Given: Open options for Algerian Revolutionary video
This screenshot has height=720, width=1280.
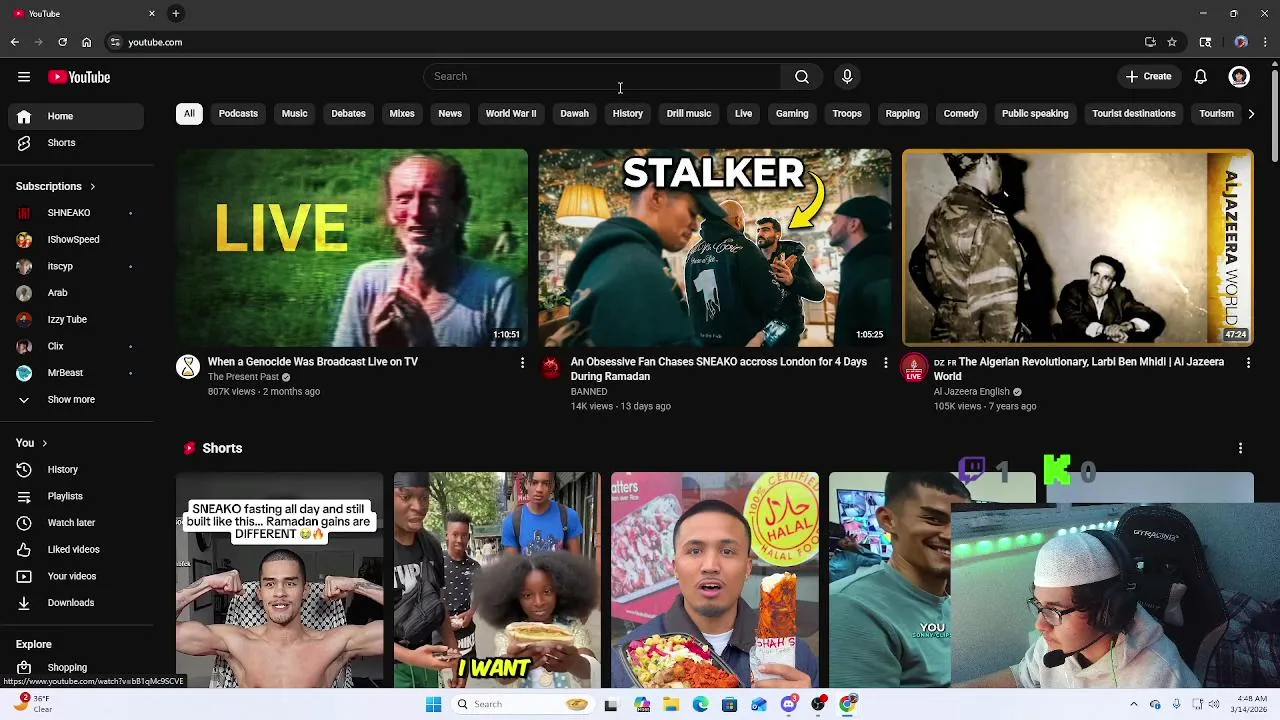Looking at the screenshot, I should click(1248, 362).
